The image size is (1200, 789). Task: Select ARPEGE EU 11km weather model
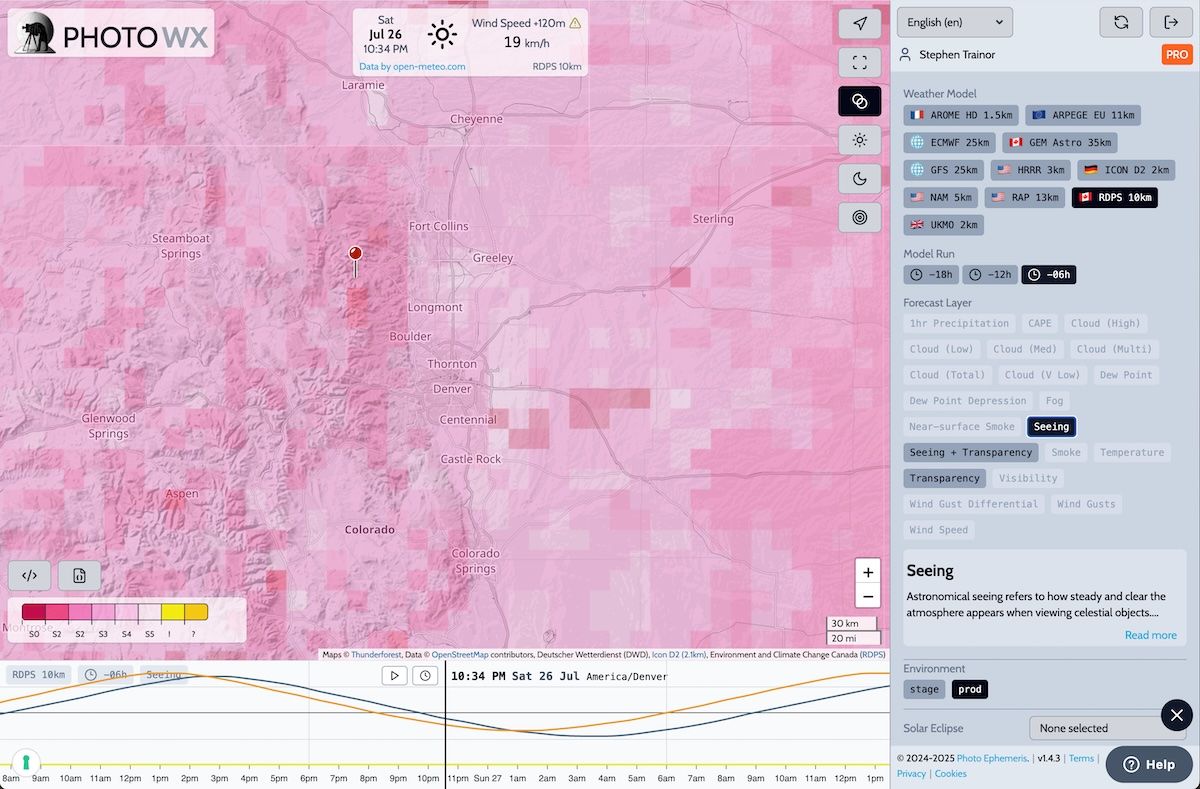(x=1083, y=115)
